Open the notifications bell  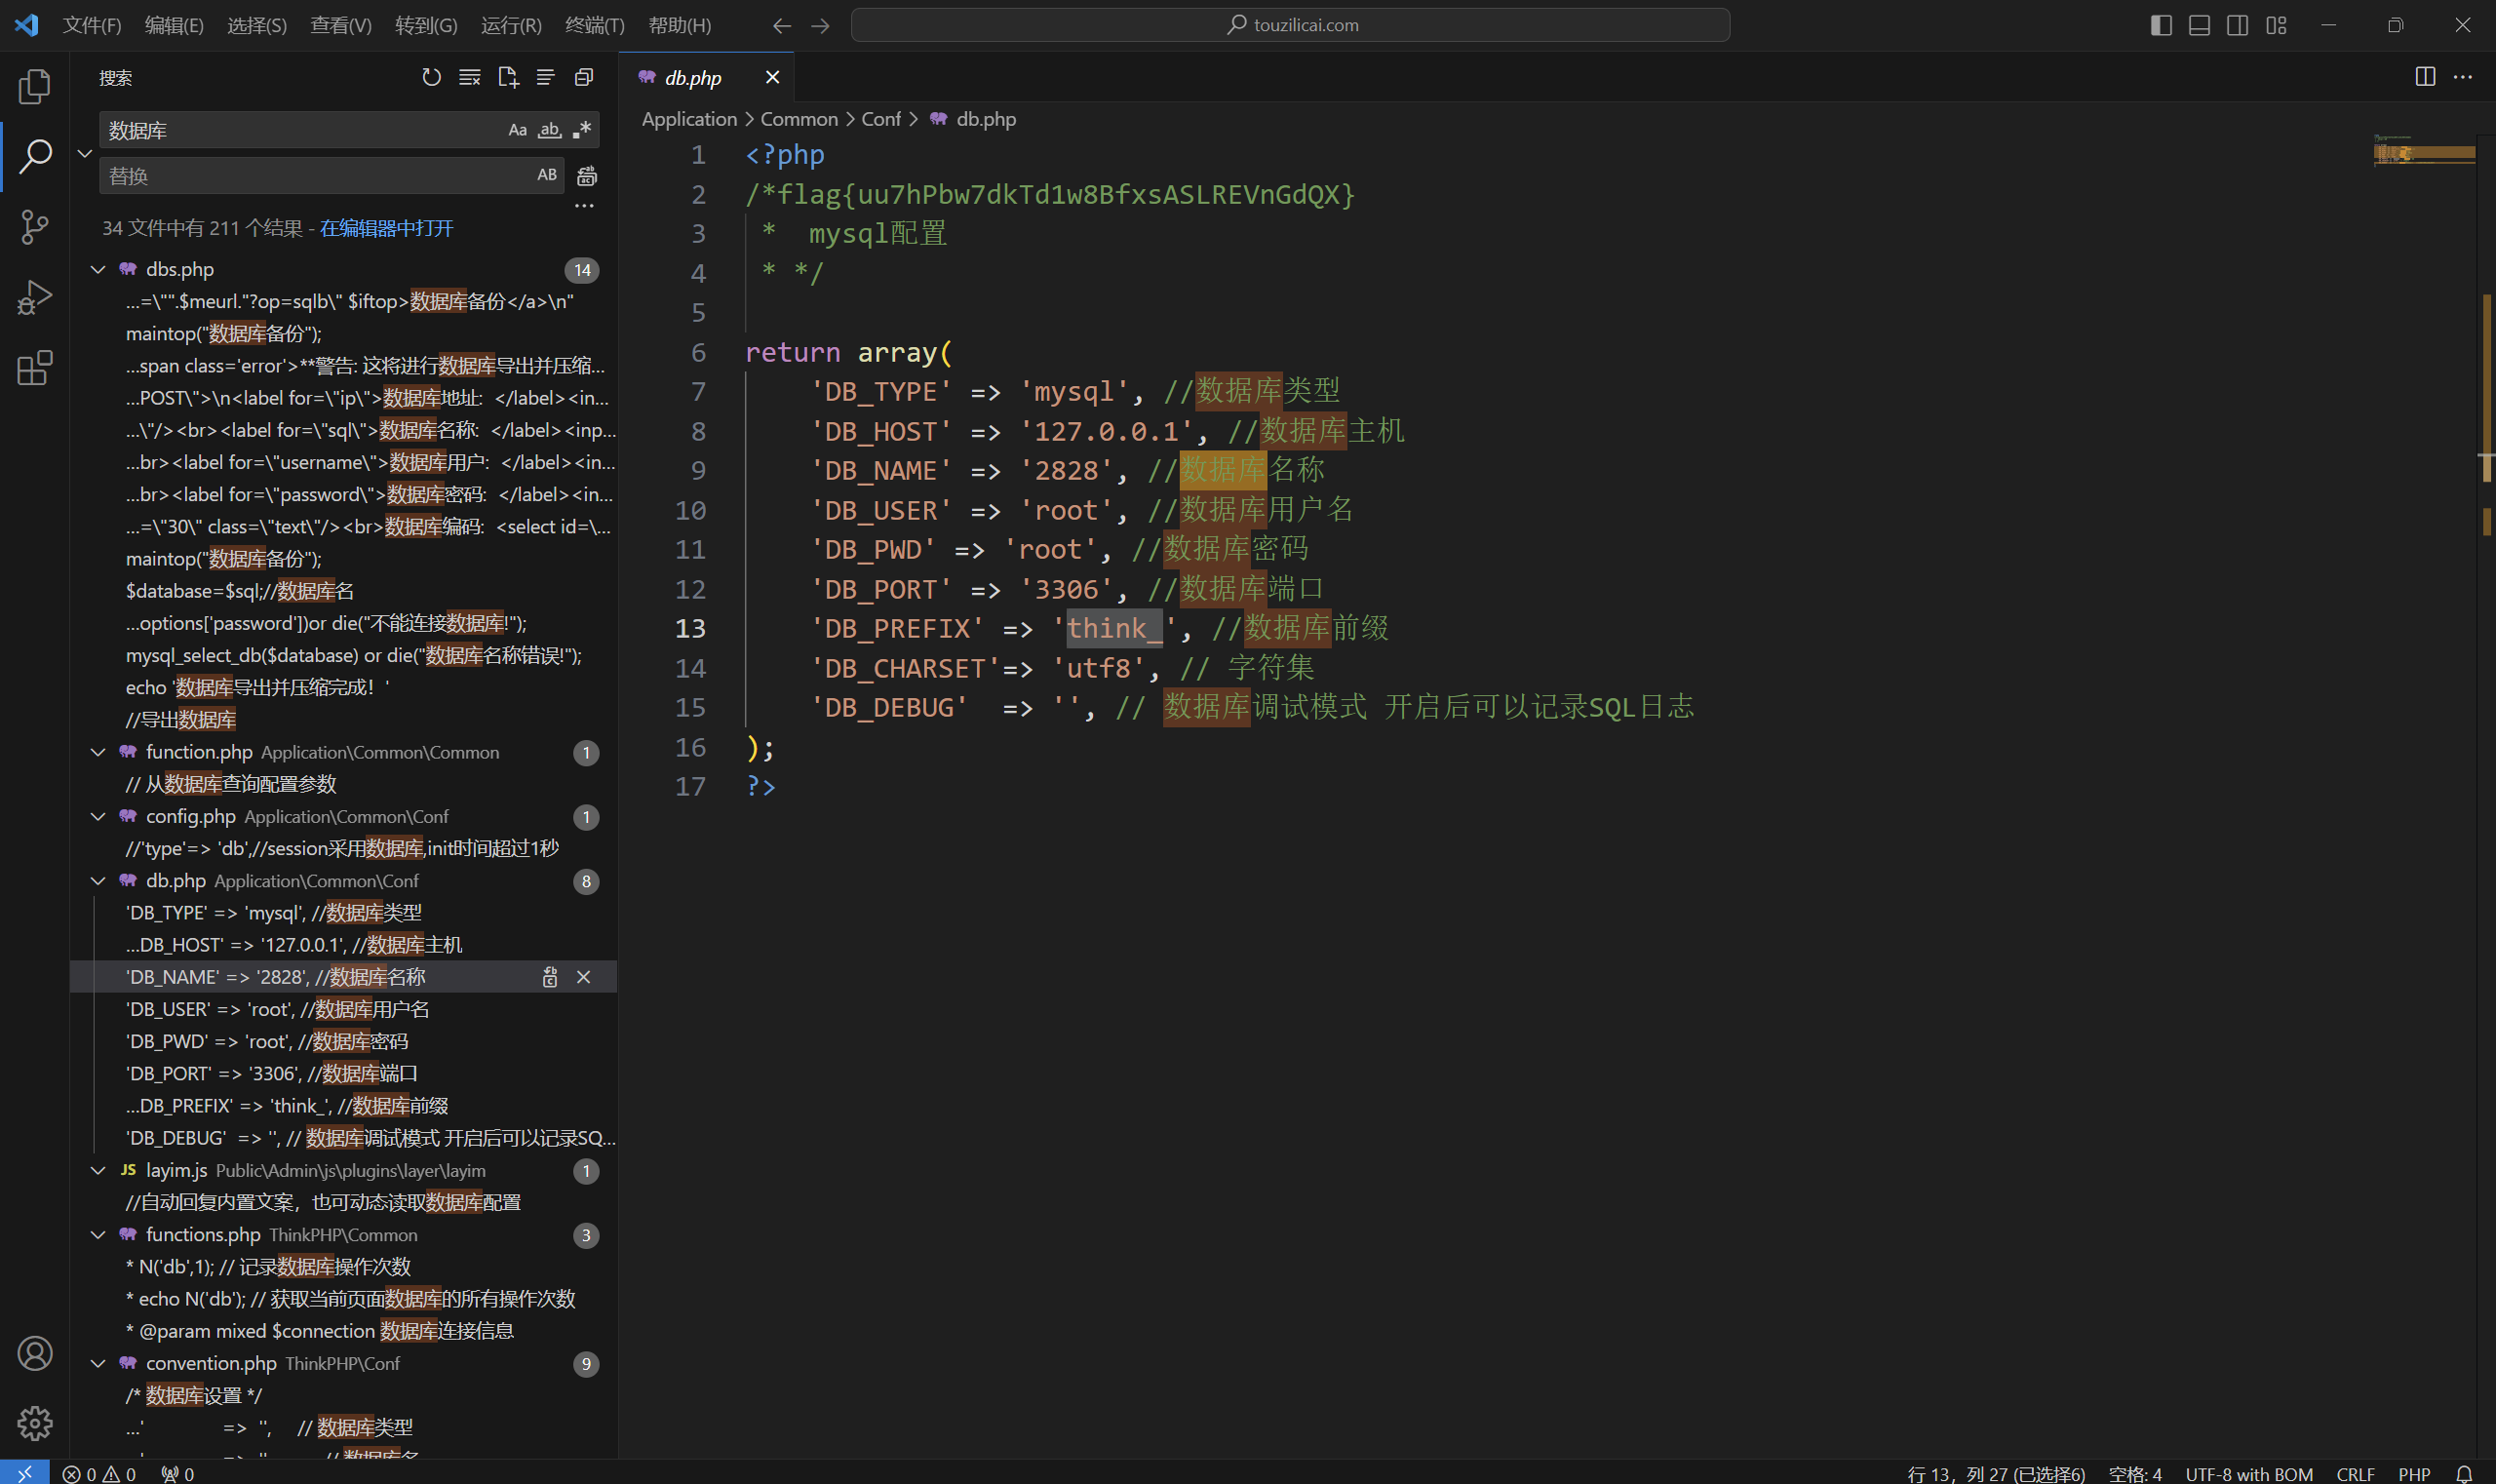(x=2465, y=1473)
